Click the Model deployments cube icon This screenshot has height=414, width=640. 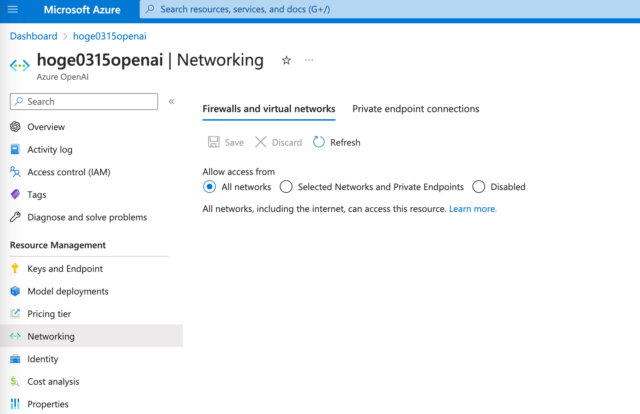[15, 291]
